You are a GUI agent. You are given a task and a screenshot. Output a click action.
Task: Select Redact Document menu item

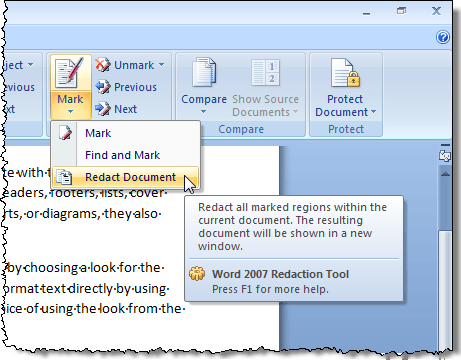(126, 177)
